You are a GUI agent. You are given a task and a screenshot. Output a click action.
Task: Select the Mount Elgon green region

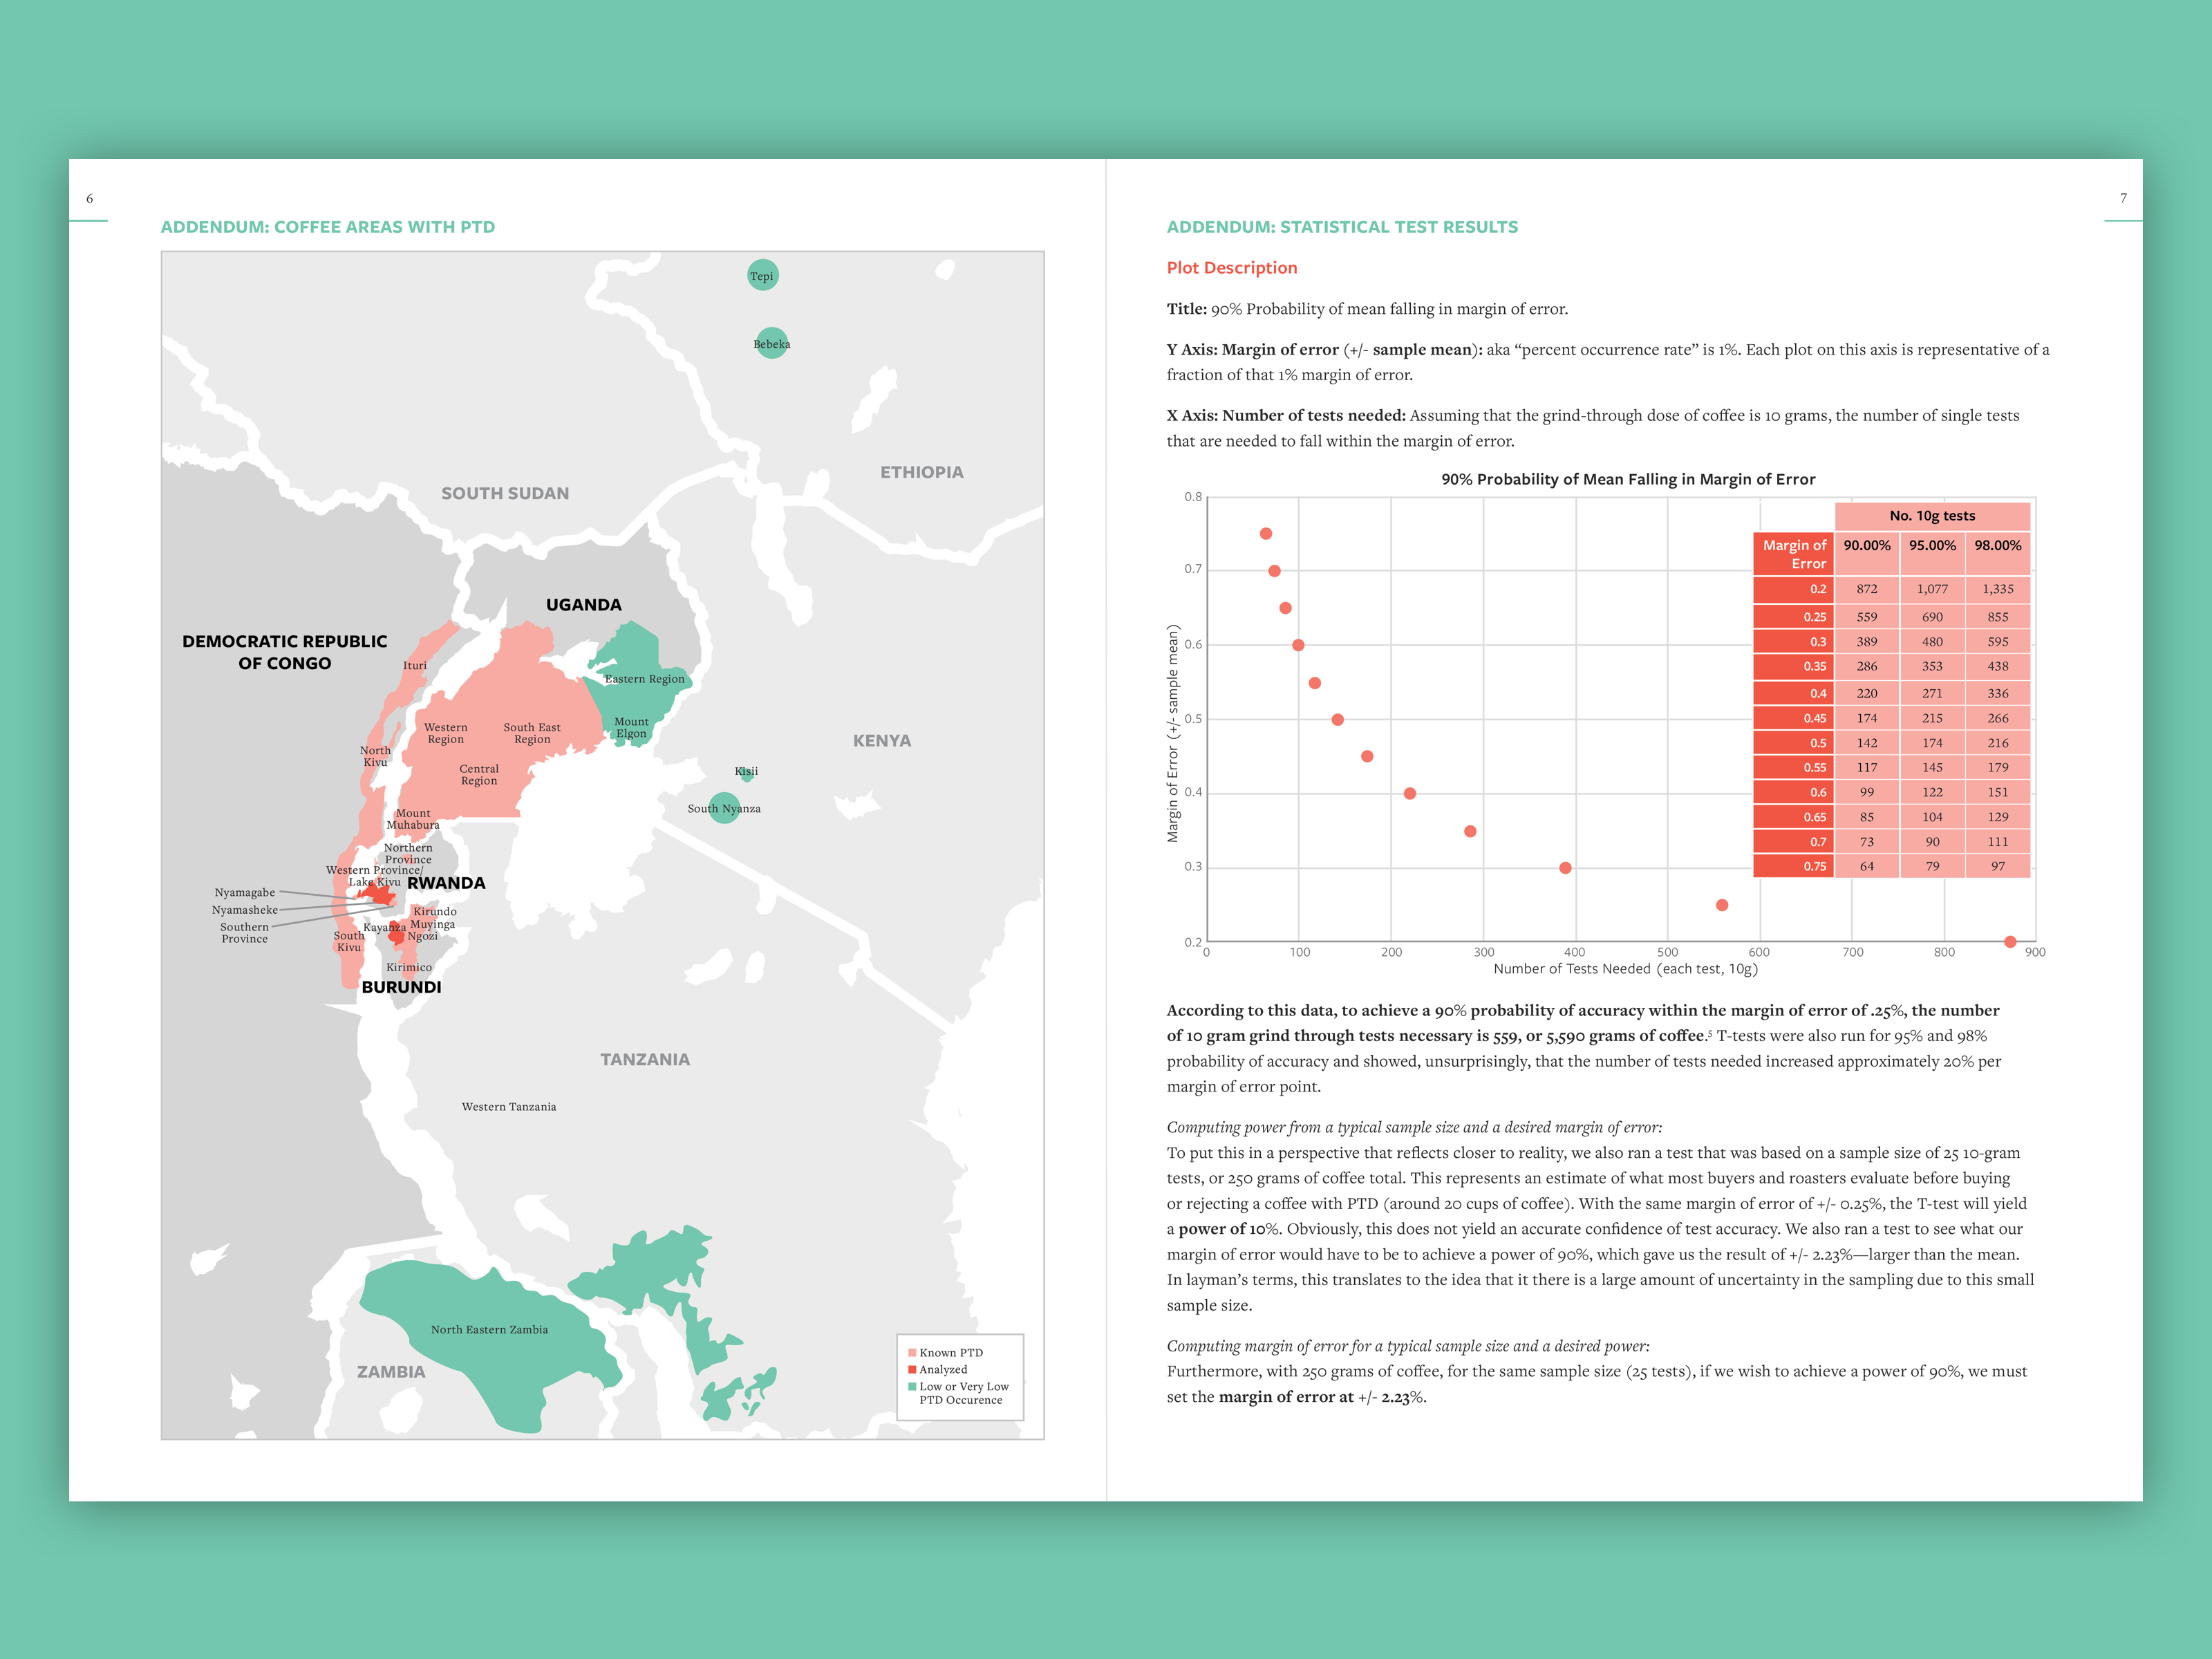[x=631, y=727]
